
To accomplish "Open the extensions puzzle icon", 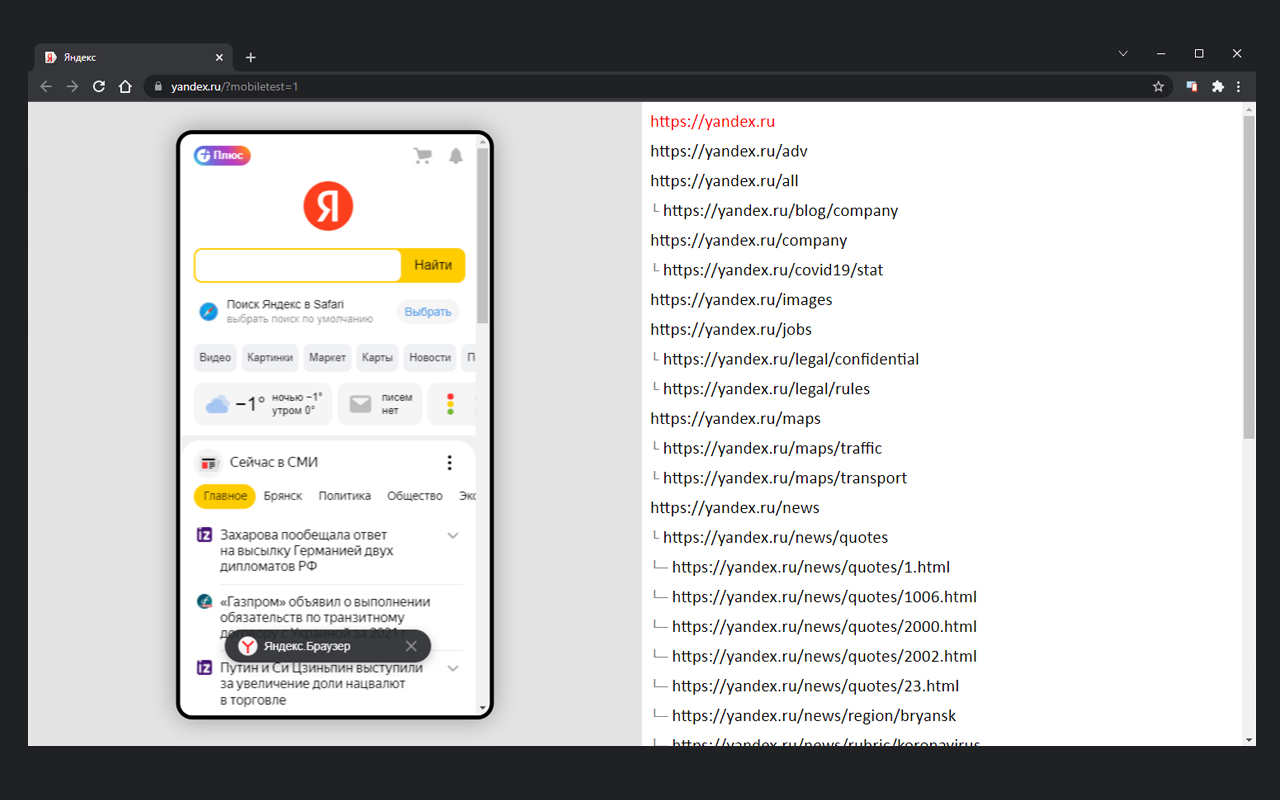I will click(x=1217, y=87).
